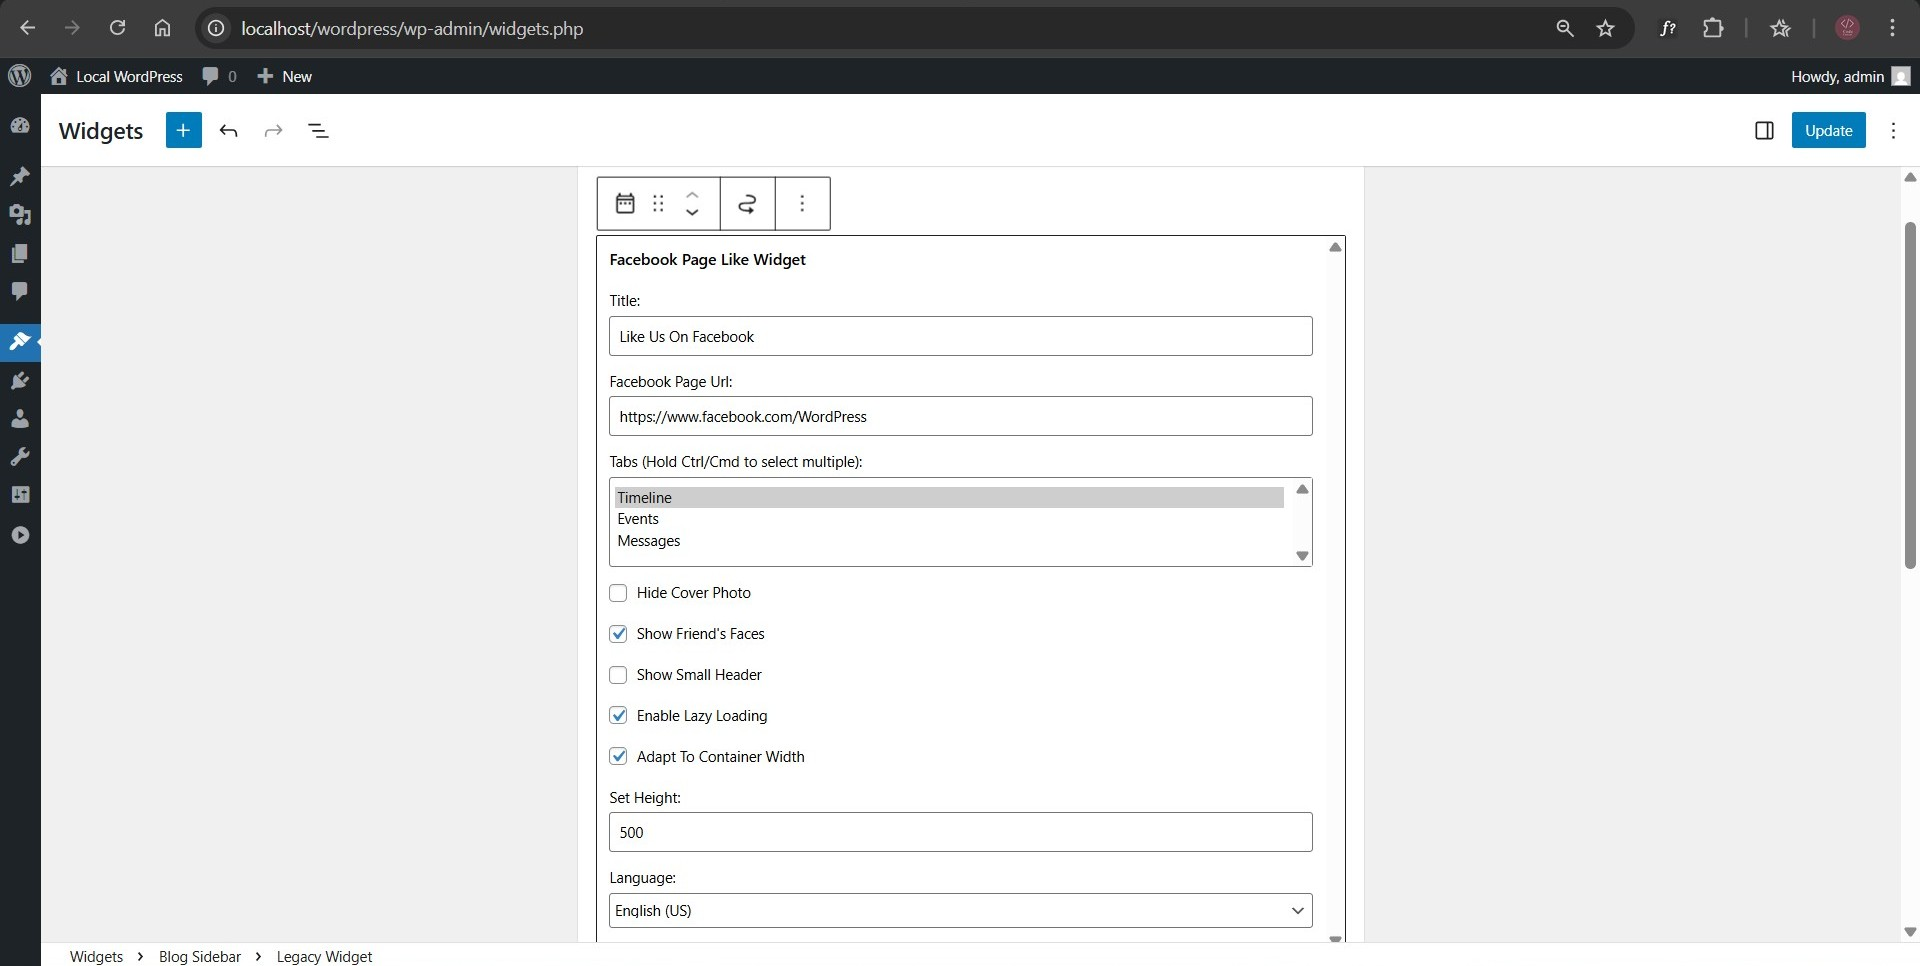This screenshot has height=966, width=1920.
Task: Open the Blog Sidebar breadcrumb item
Action: point(198,956)
